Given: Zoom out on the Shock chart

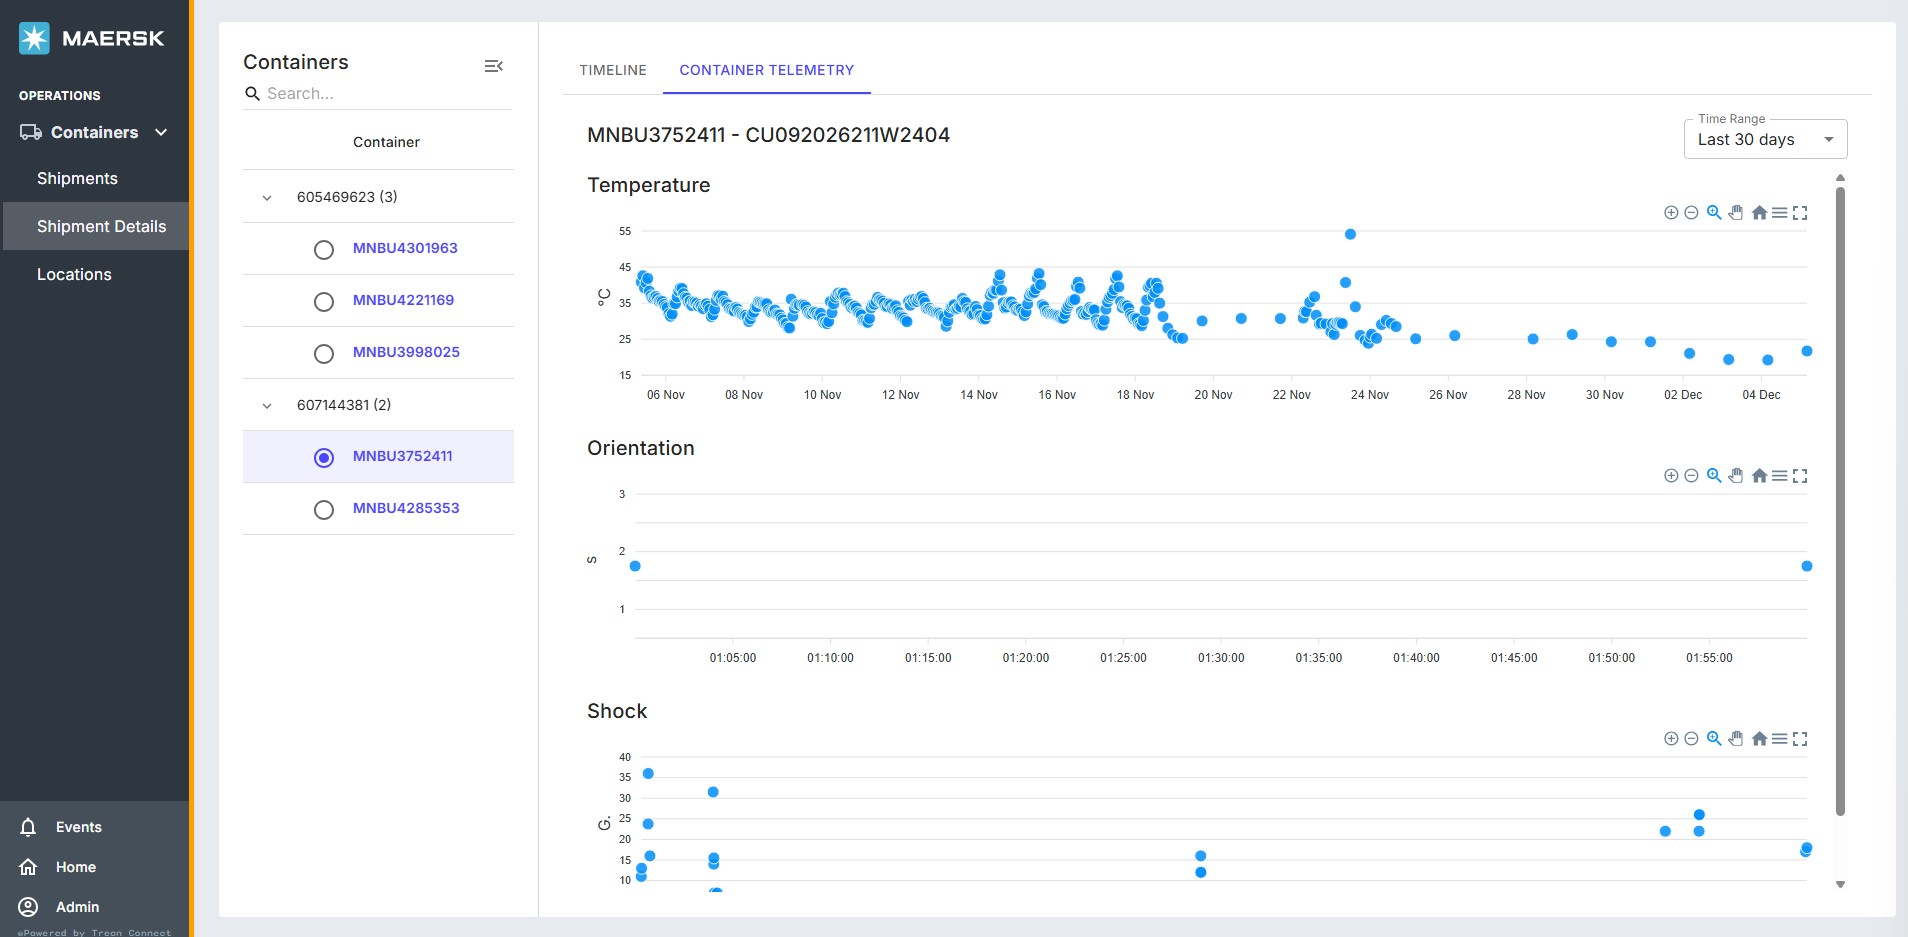Looking at the screenshot, I should click(x=1691, y=739).
